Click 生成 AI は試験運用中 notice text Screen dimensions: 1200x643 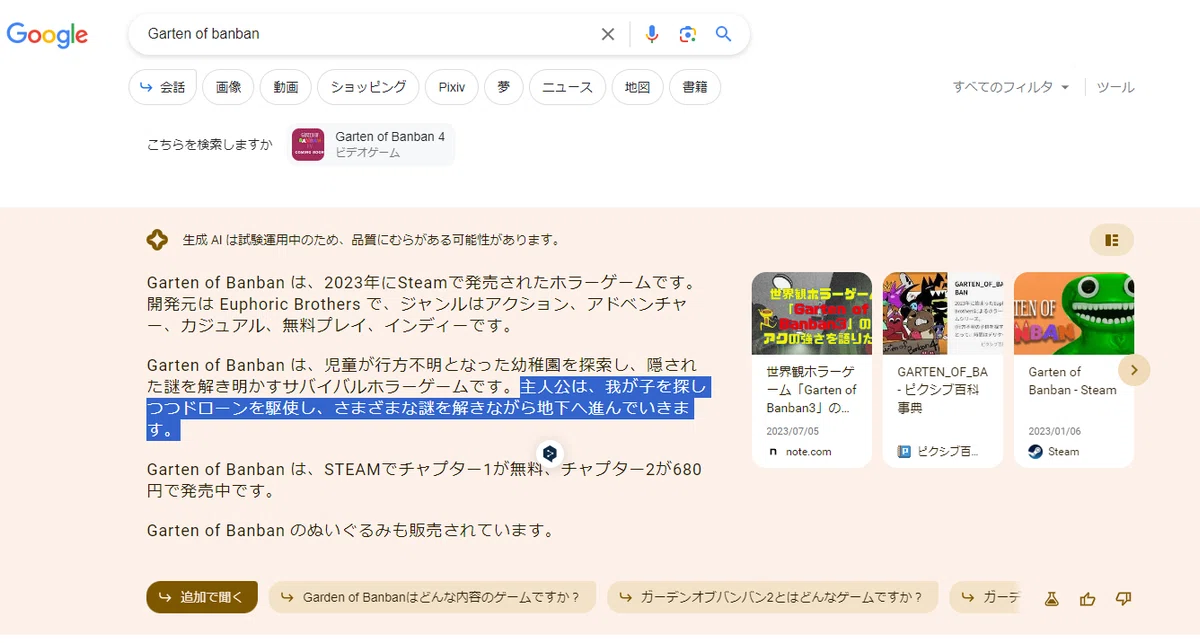pyautogui.click(x=371, y=240)
